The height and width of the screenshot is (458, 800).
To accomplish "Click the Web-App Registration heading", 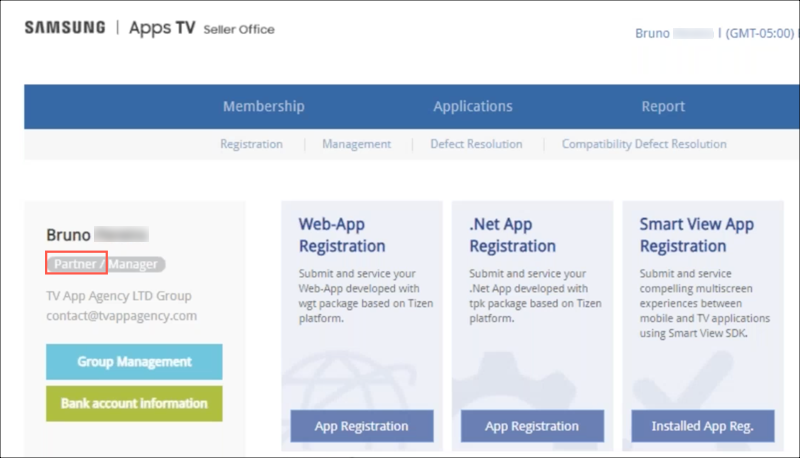I will click(342, 235).
